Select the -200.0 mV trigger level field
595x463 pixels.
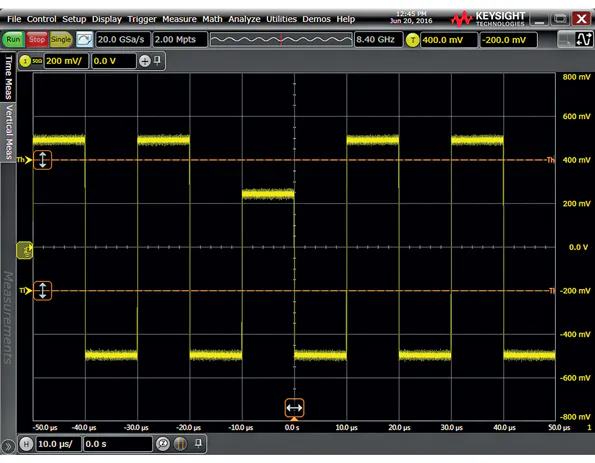click(x=508, y=40)
